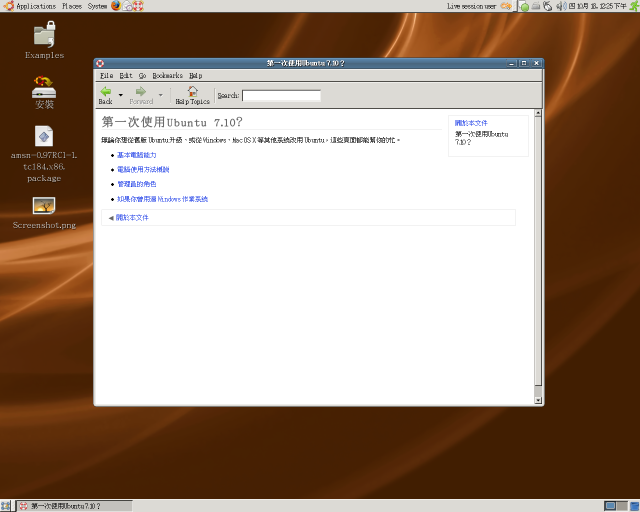This screenshot has height=512, width=640.
Task: Click the scrollbar up arrow
Action: tap(538, 113)
